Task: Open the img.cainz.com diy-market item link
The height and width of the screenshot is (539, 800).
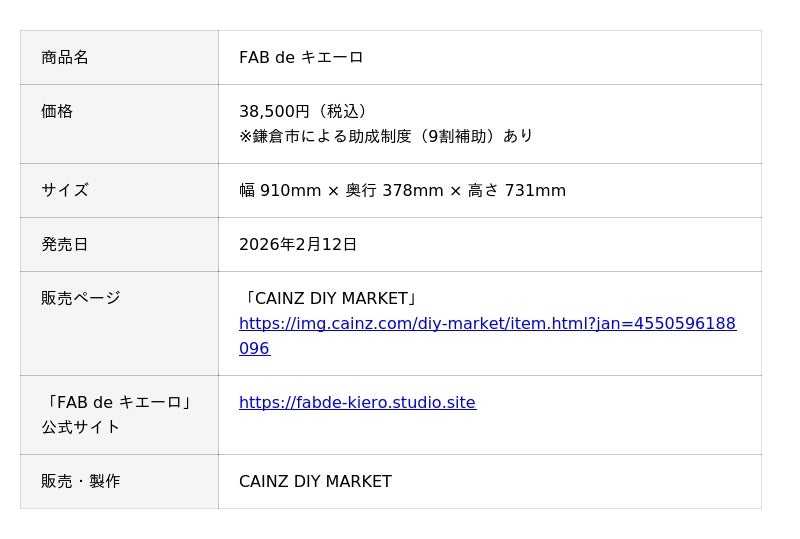Action: (x=487, y=324)
